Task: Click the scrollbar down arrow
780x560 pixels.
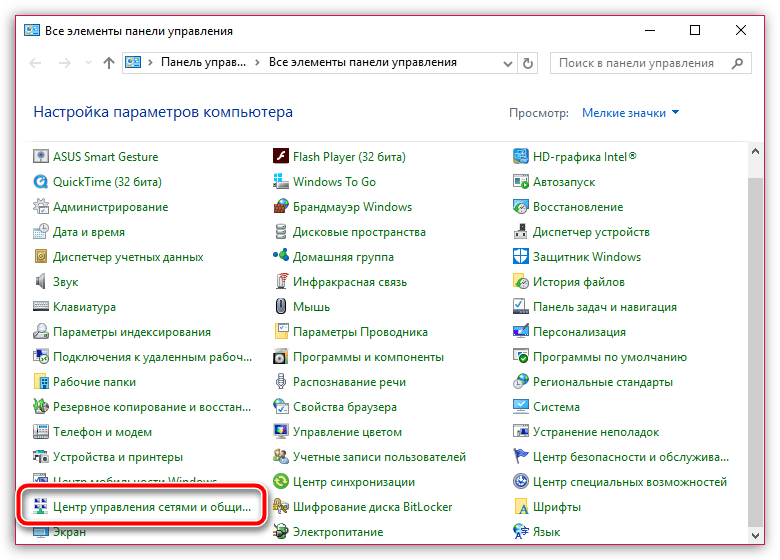Action: click(755, 536)
